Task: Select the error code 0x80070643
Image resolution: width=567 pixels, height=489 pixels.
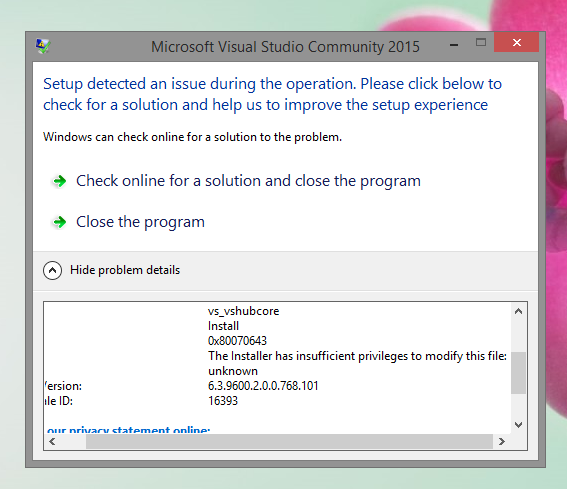Action: pyautogui.click(x=237, y=341)
